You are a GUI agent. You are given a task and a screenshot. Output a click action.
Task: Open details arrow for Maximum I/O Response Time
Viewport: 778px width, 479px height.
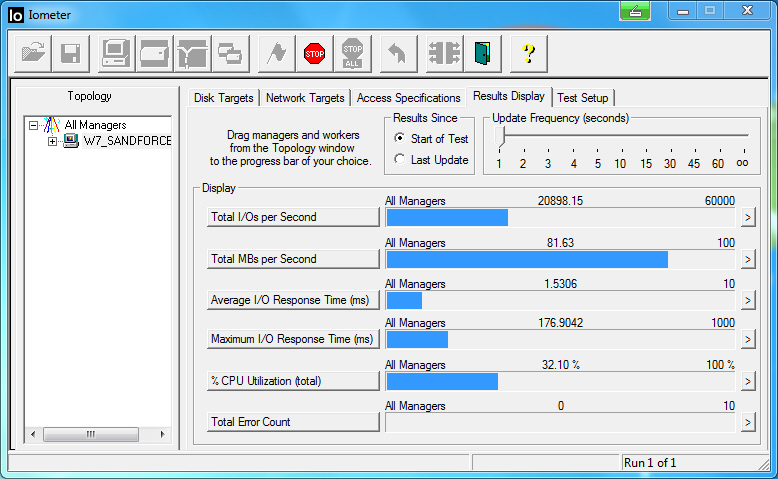coord(748,340)
